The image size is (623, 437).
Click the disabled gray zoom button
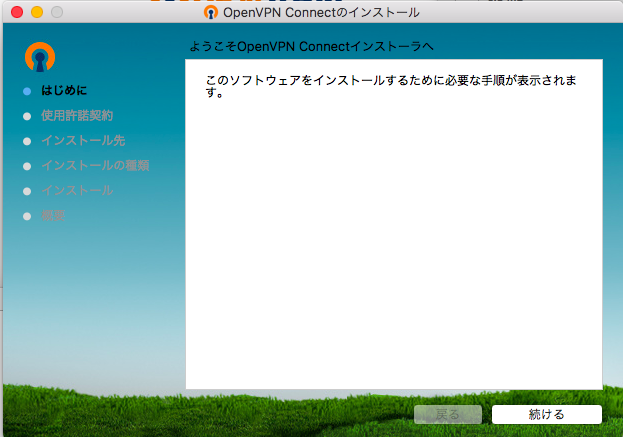57,12
